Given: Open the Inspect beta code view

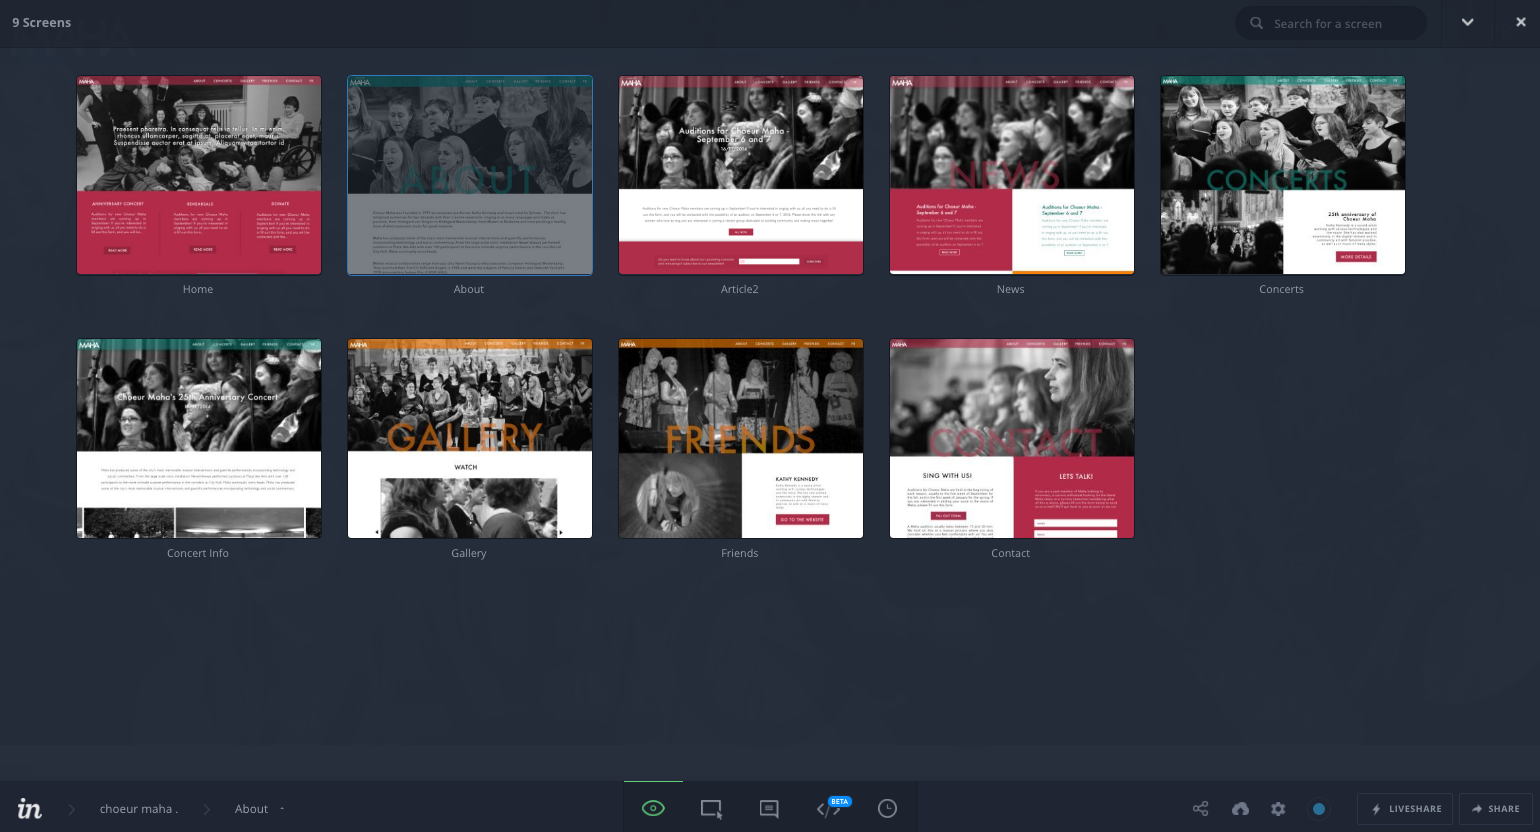Looking at the screenshot, I should click(829, 808).
